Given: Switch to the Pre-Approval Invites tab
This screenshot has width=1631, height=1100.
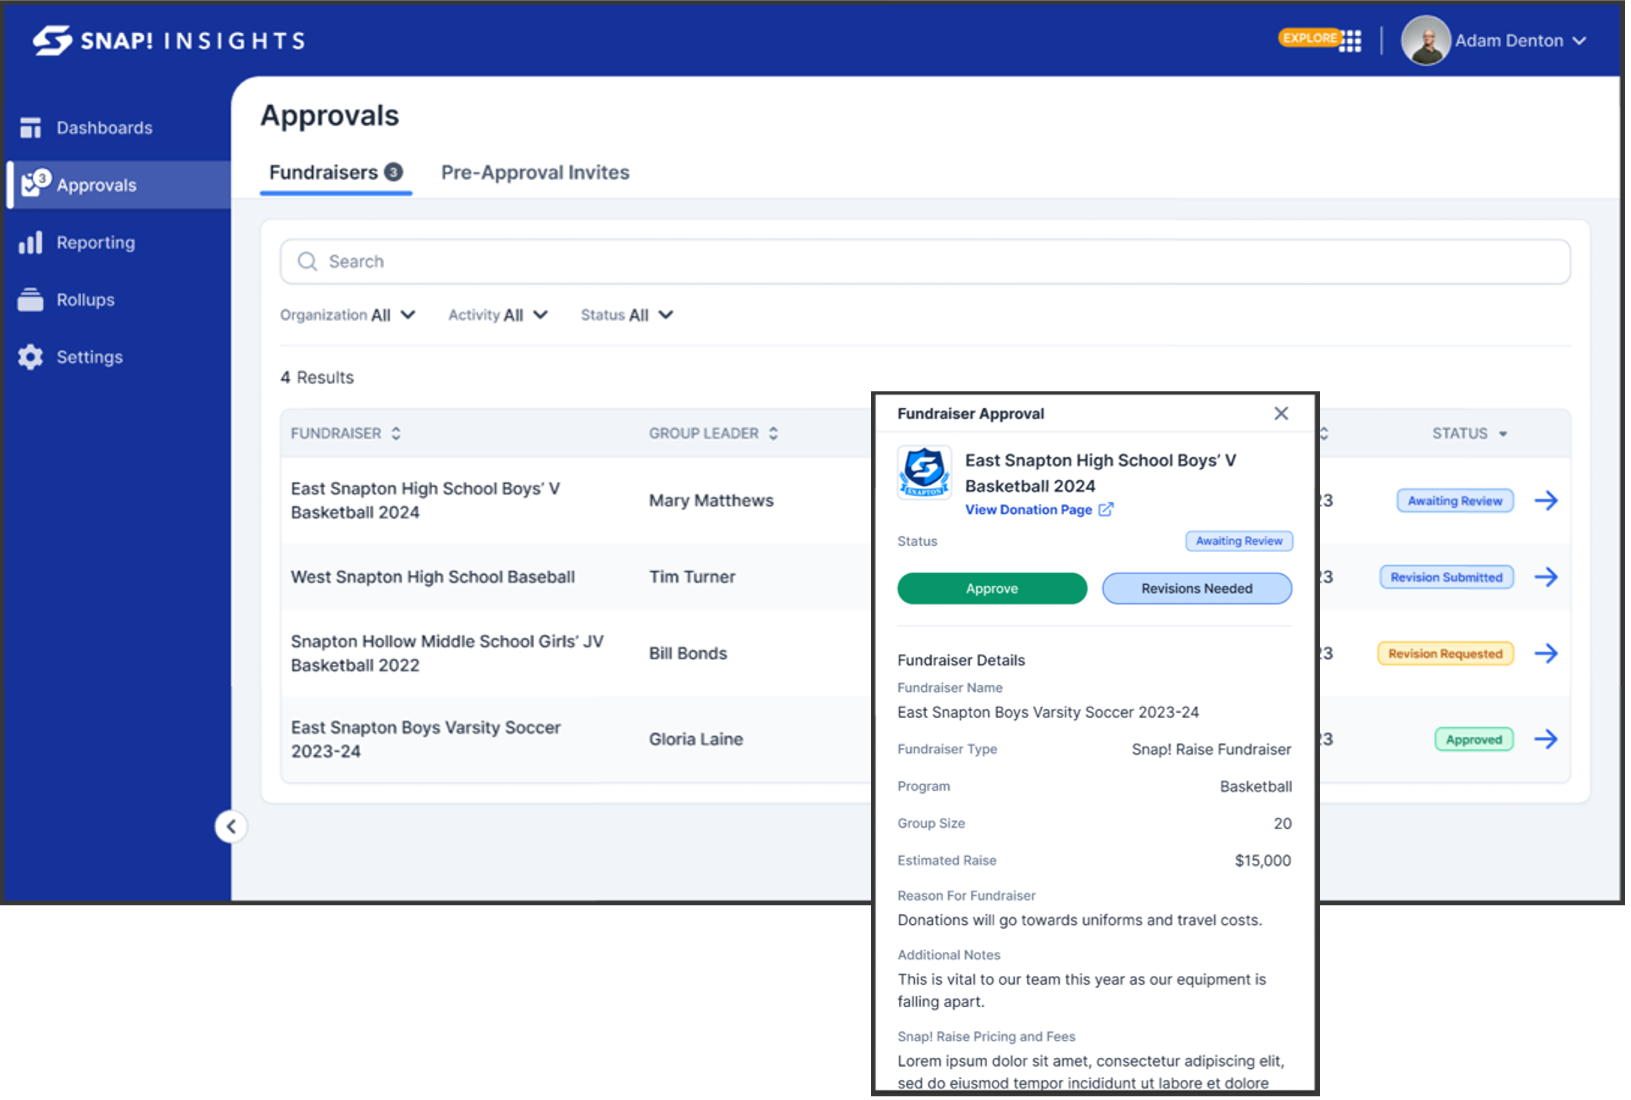Looking at the screenshot, I should 535,172.
